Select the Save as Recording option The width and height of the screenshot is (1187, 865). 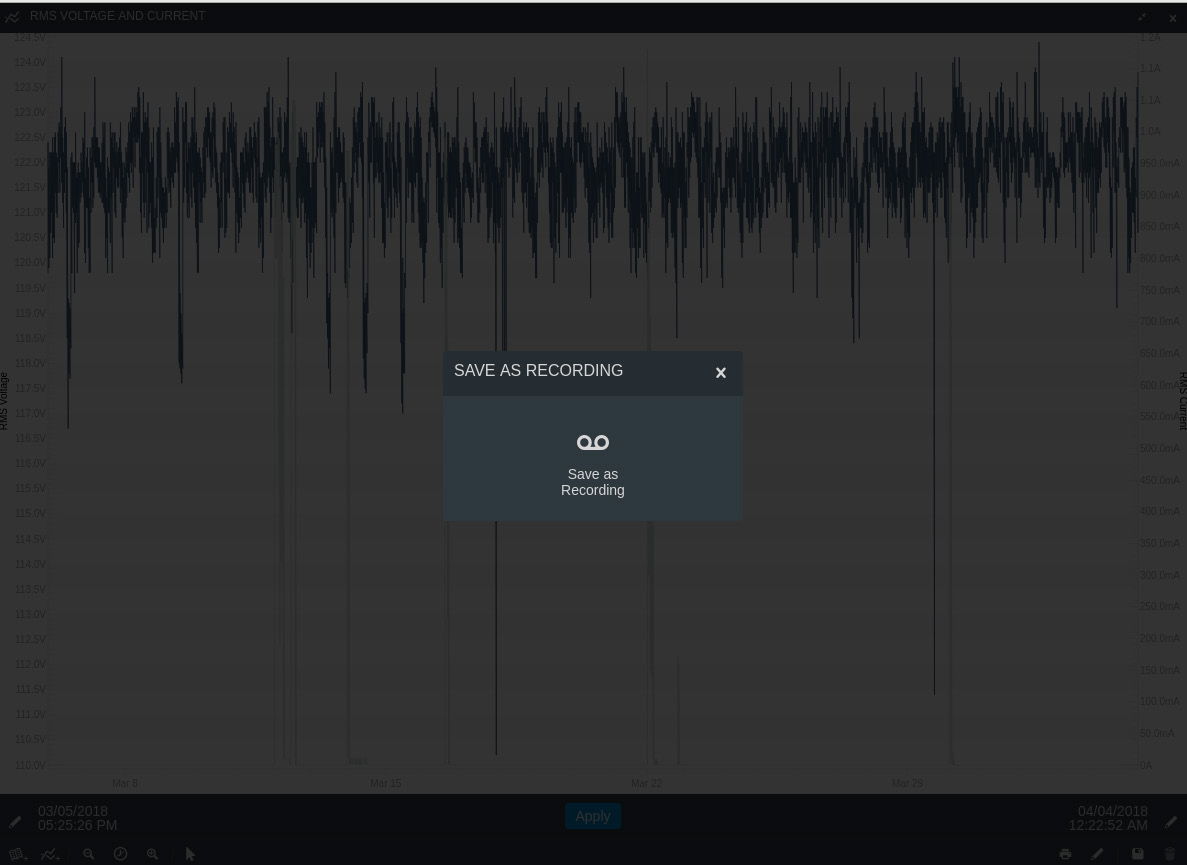(592, 462)
